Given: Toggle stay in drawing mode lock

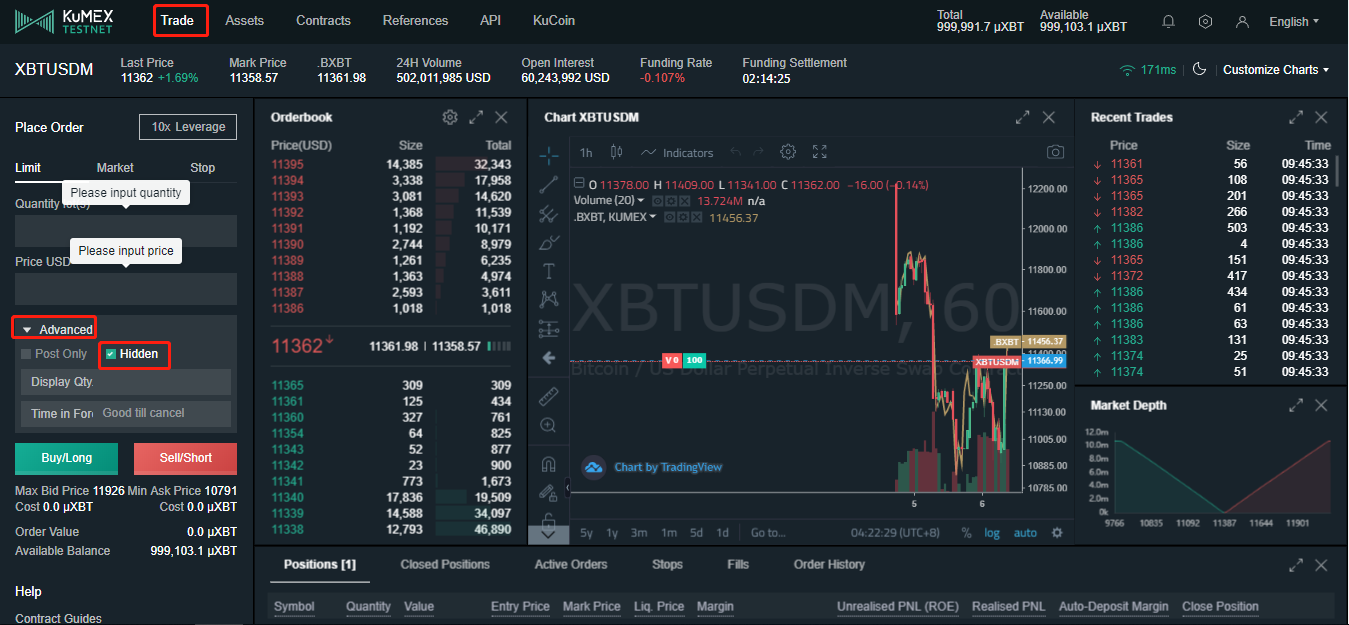Looking at the screenshot, I should click(548, 492).
